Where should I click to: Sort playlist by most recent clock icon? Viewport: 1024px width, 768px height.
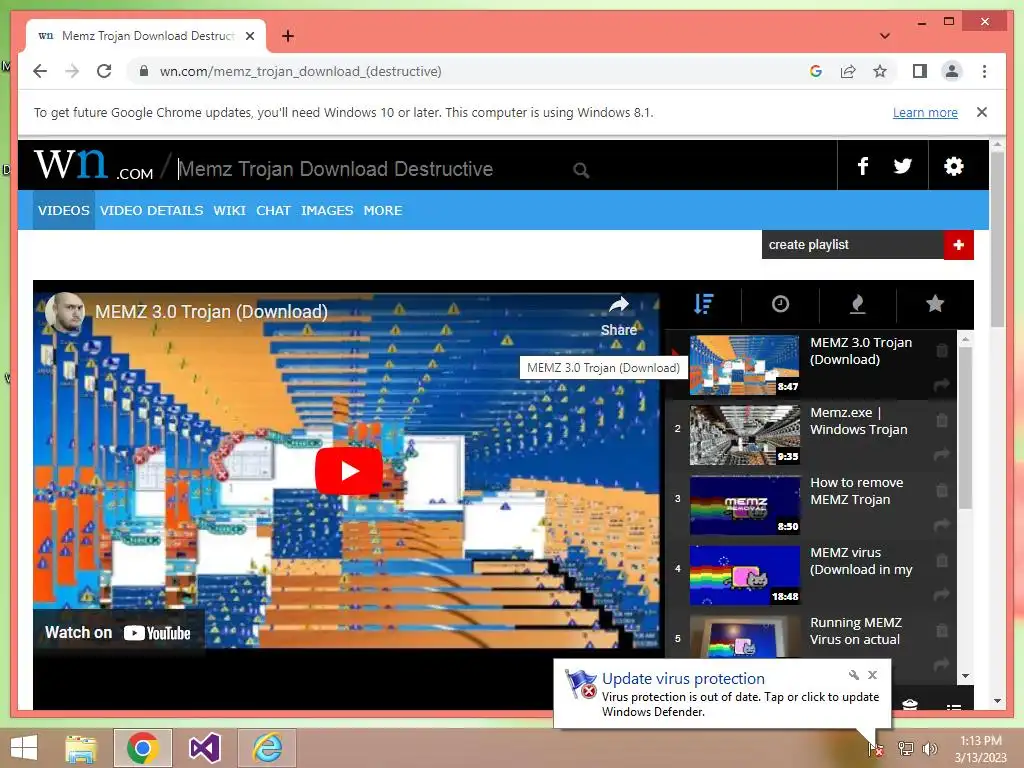coord(780,304)
